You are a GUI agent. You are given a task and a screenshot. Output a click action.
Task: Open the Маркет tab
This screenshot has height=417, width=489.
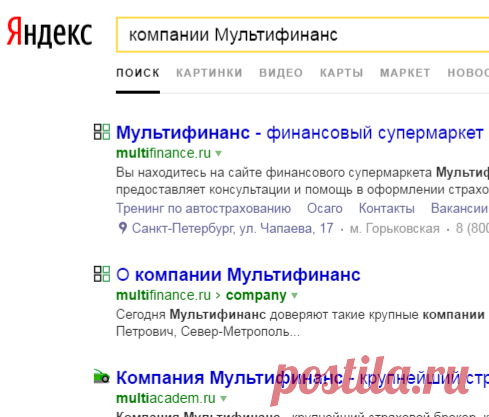point(405,73)
